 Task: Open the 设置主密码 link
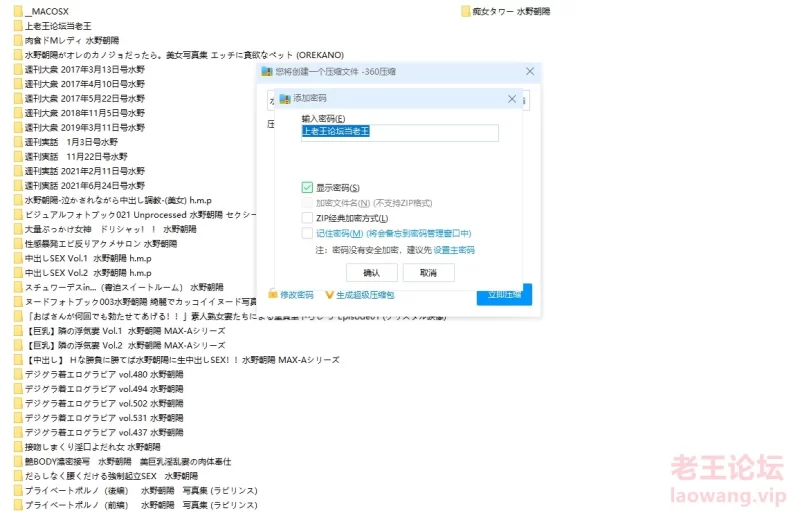454,250
